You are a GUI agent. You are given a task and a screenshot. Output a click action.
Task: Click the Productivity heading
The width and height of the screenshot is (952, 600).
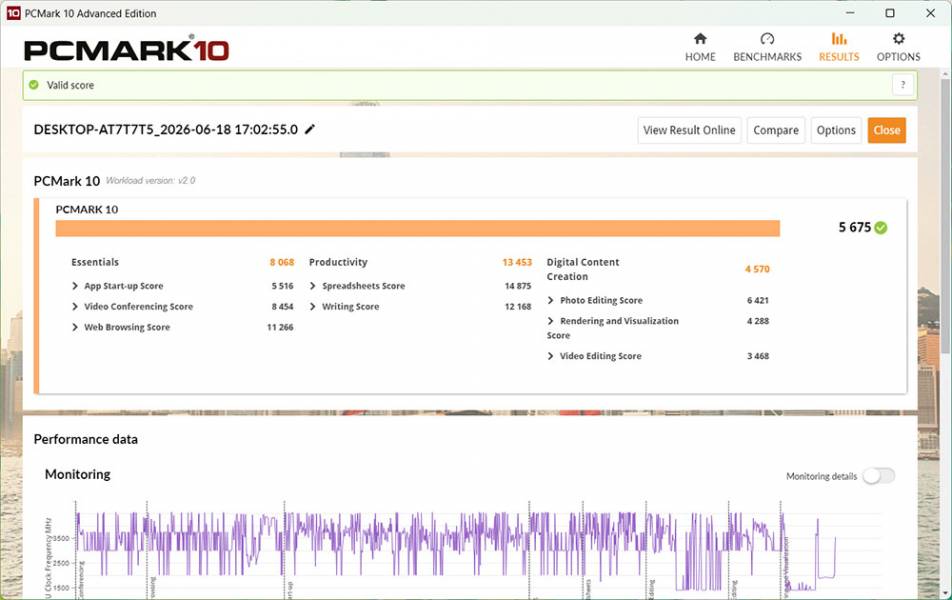338,262
